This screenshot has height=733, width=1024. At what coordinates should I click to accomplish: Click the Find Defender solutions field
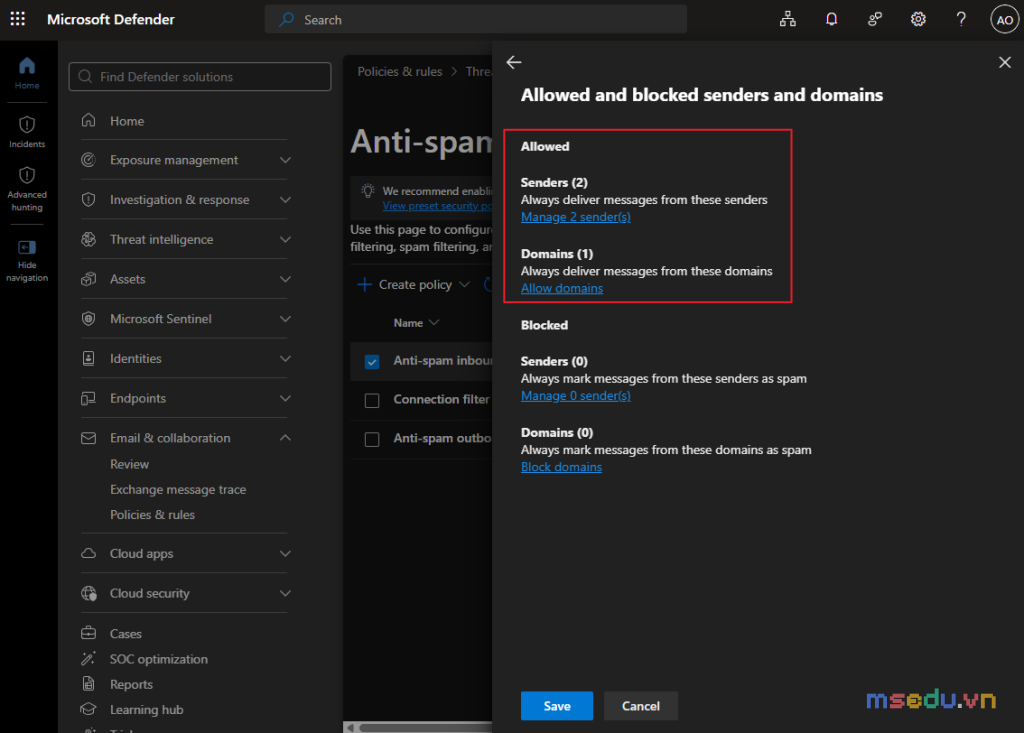pos(200,76)
